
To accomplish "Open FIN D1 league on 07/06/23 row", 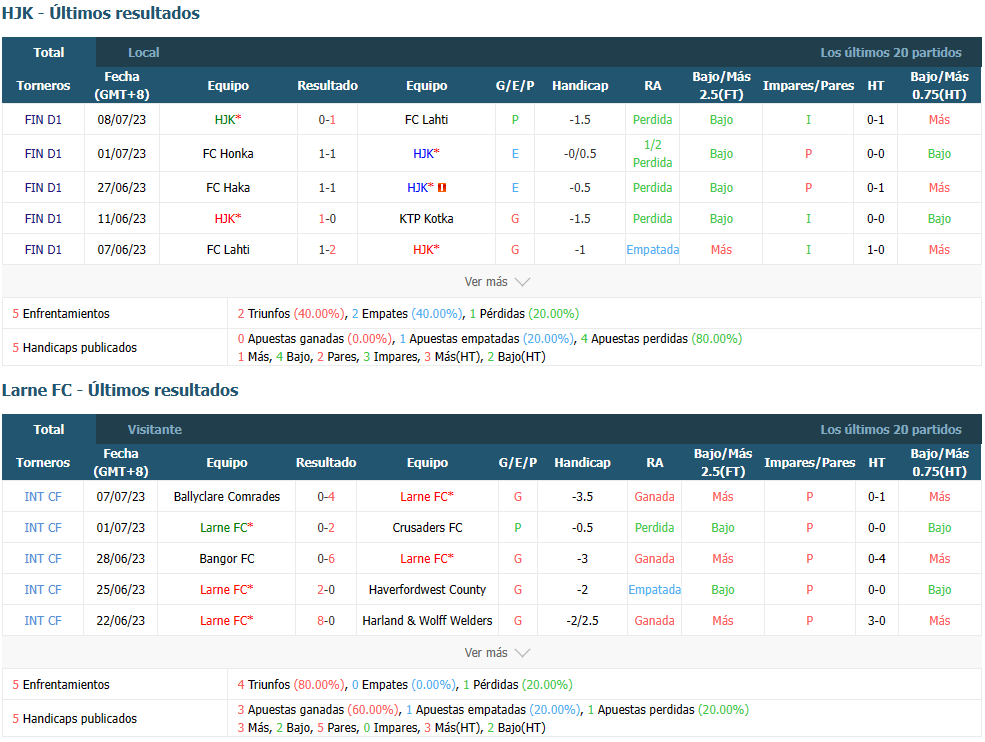I will click(x=43, y=250).
